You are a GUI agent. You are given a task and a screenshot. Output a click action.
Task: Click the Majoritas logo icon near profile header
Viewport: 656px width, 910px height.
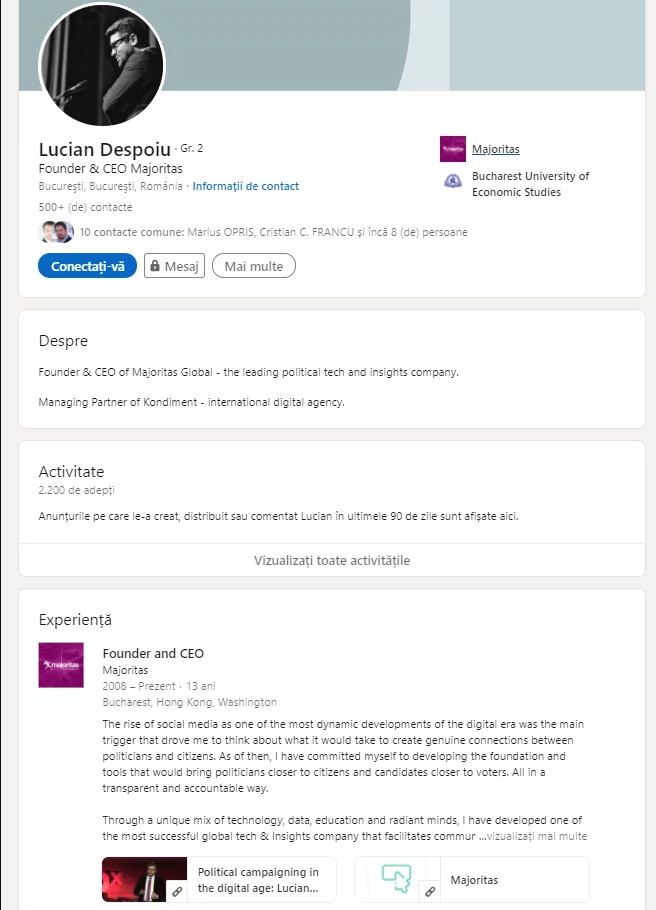click(x=452, y=149)
